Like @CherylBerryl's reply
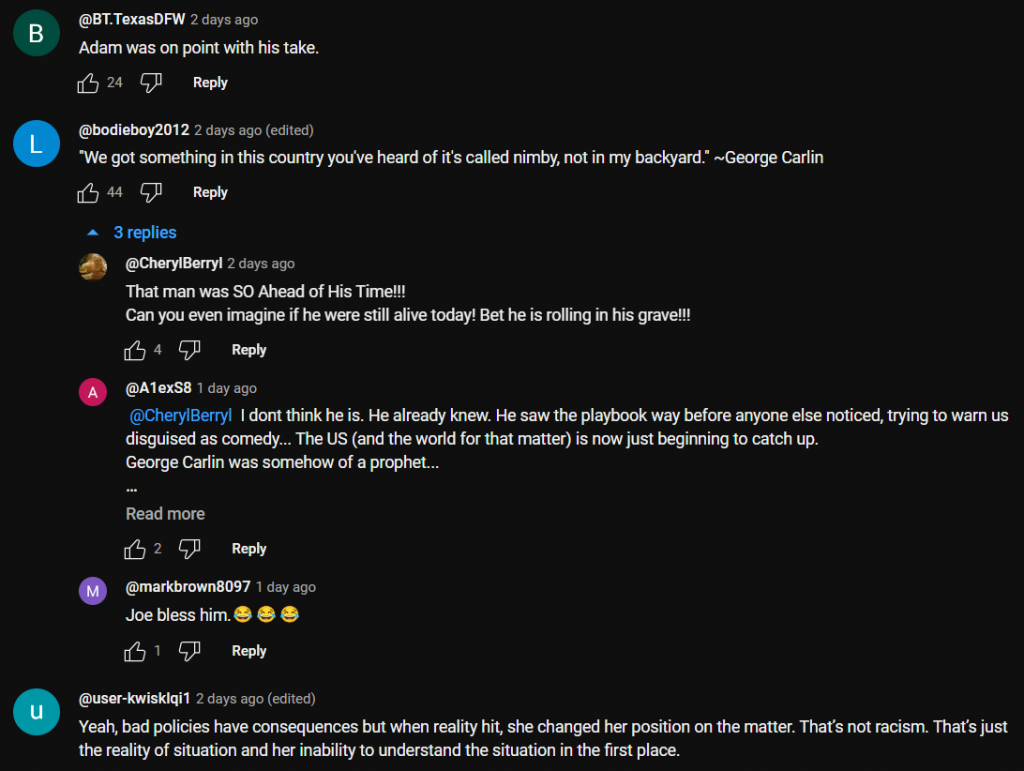The image size is (1024, 771). pyautogui.click(x=135, y=350)
